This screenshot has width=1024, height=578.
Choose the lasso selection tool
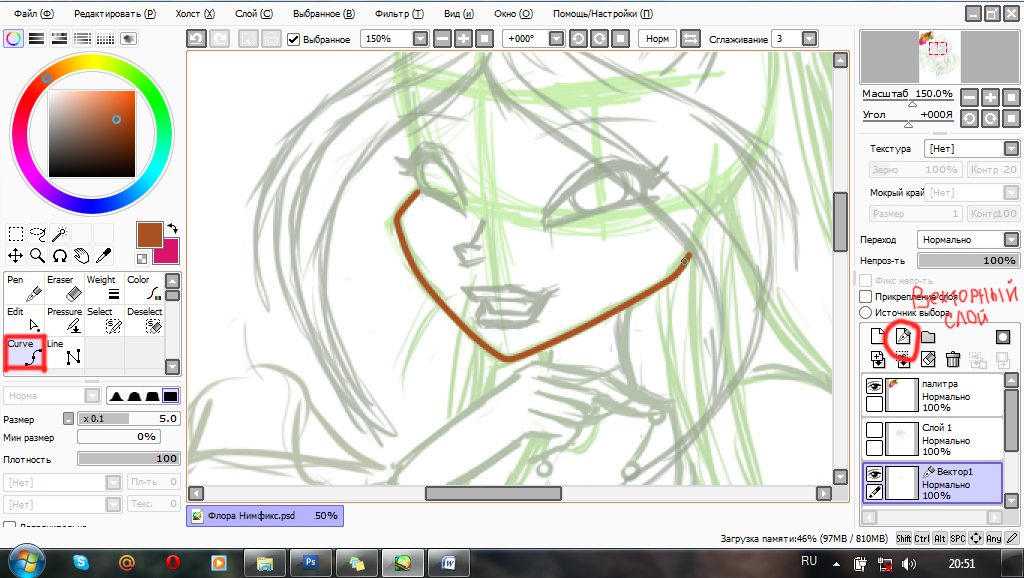(38, 234)
